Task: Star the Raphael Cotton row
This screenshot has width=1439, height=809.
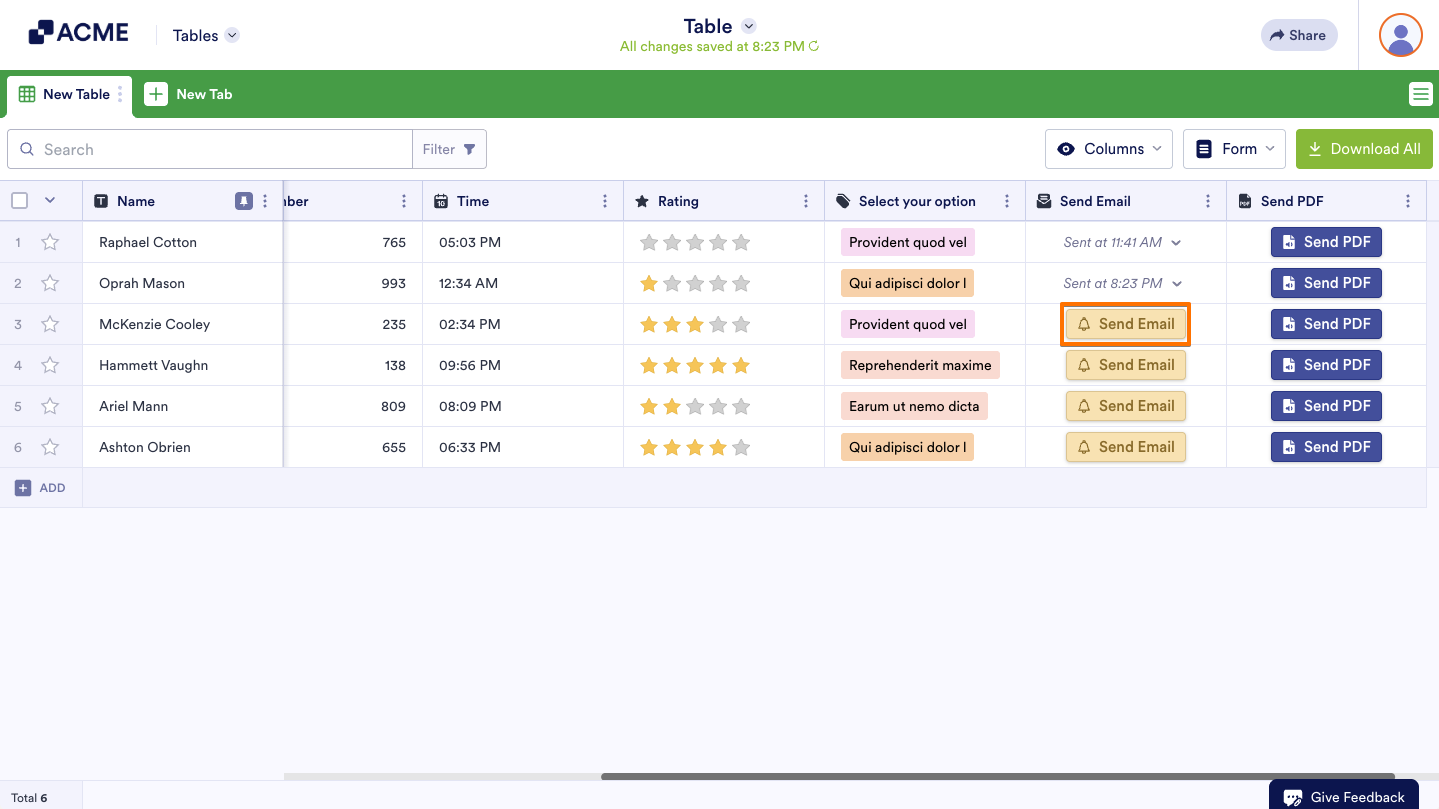Action: [x=50, y=242]
